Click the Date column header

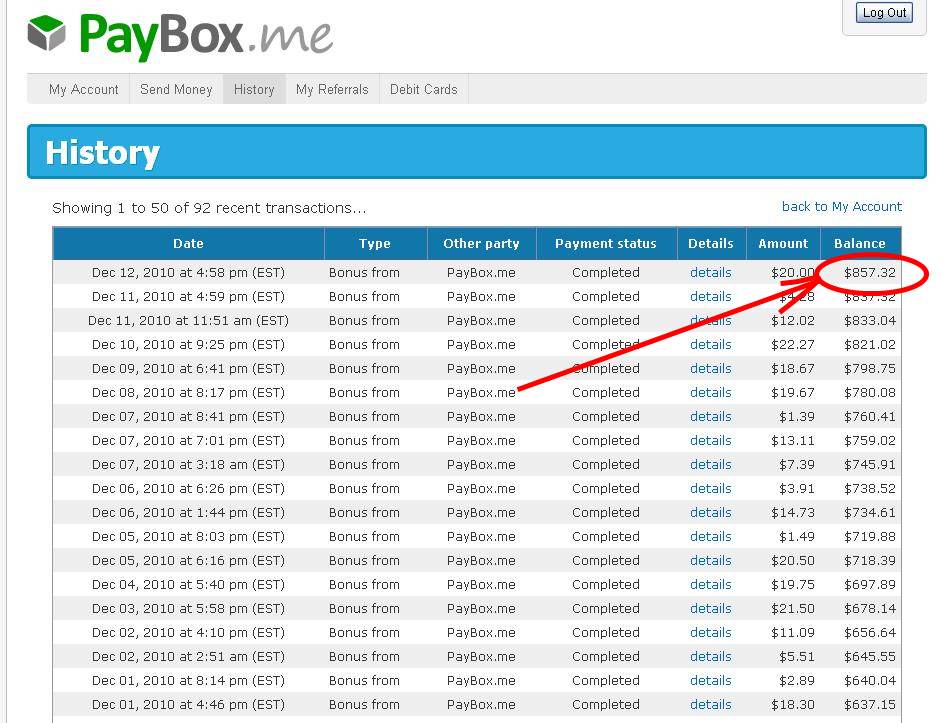click(188, 243)
